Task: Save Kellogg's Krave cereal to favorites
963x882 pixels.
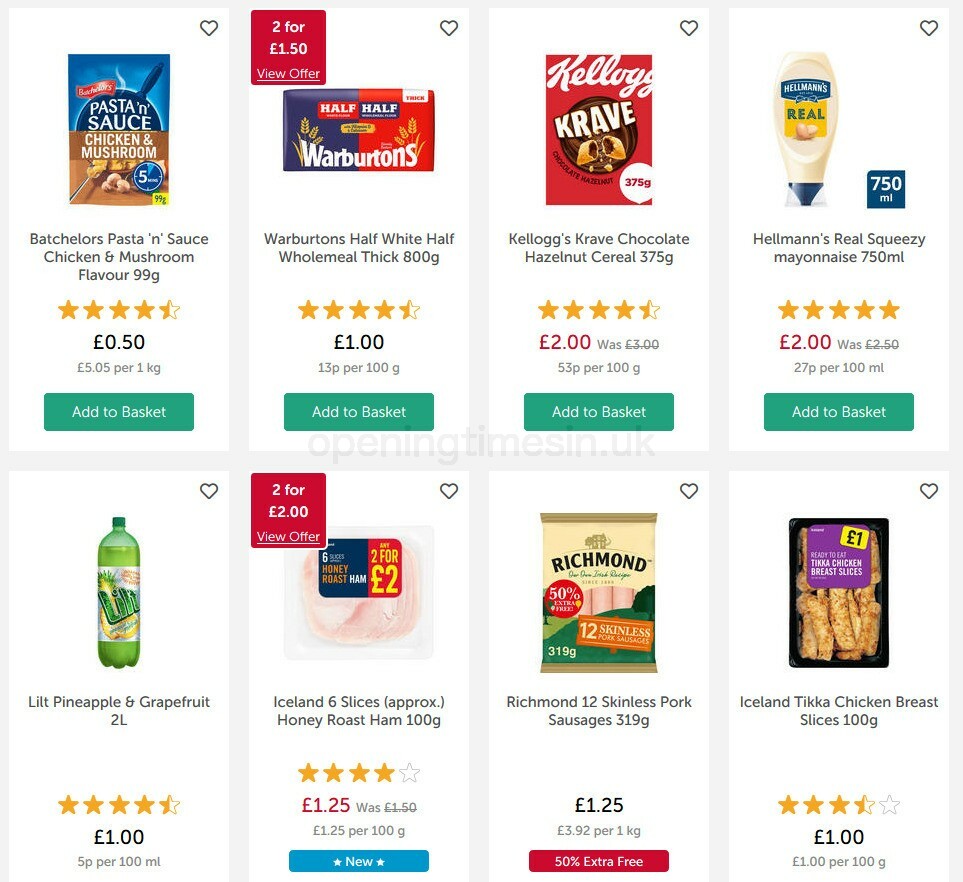Action: coord(689,28)
